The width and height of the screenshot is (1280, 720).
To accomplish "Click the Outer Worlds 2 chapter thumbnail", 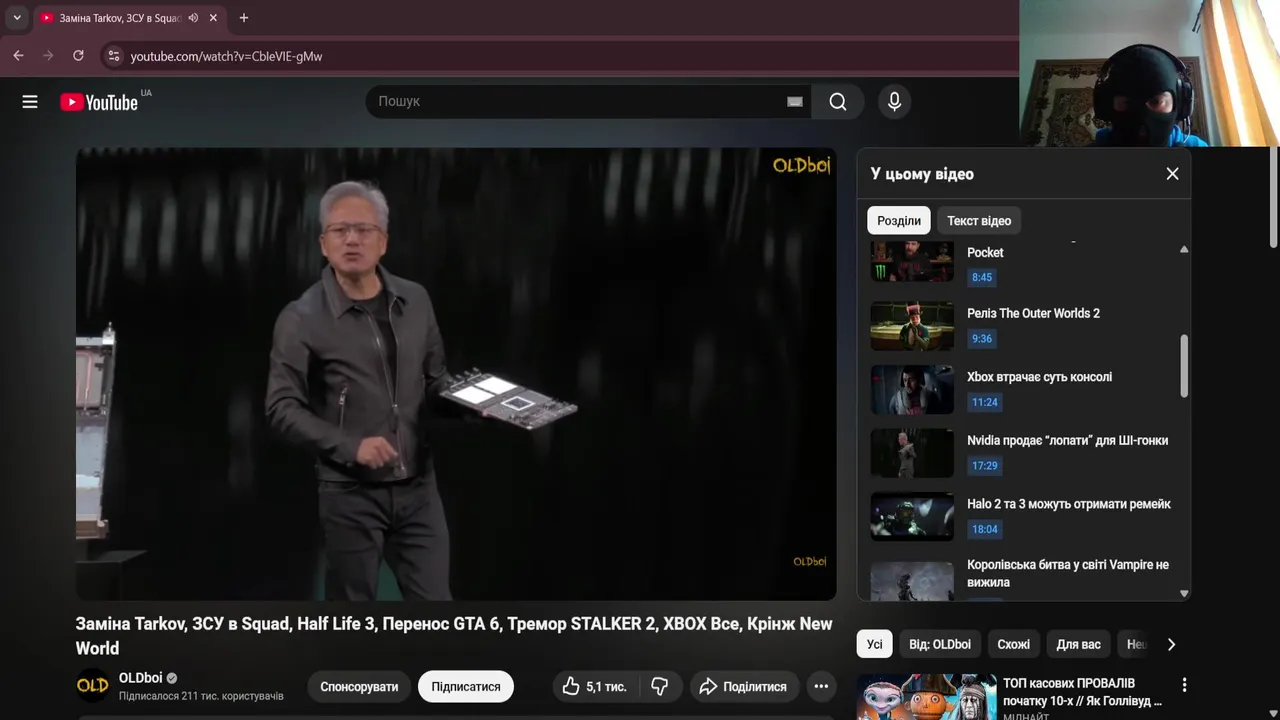I will coord(912,326).
